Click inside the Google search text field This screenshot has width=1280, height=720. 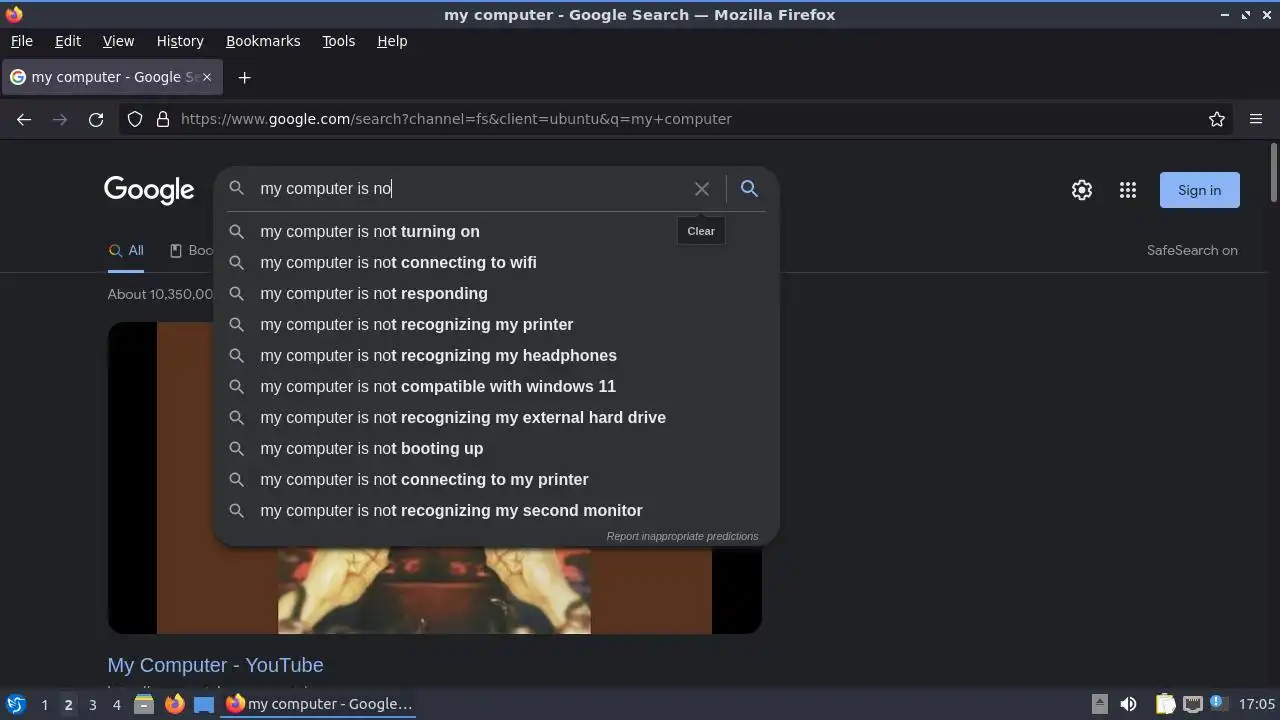[x=470, y=189]
